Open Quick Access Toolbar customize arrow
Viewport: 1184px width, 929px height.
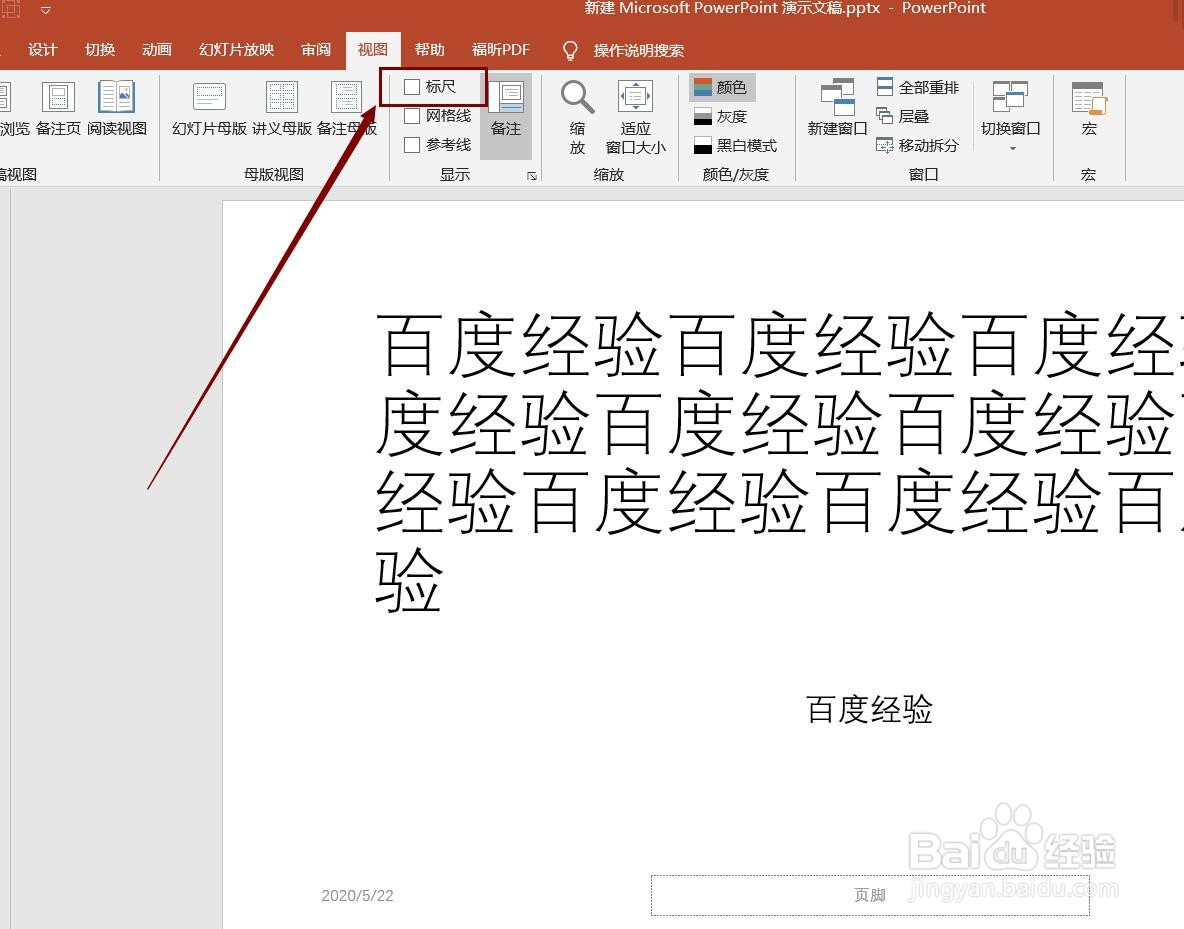point(46,11)
